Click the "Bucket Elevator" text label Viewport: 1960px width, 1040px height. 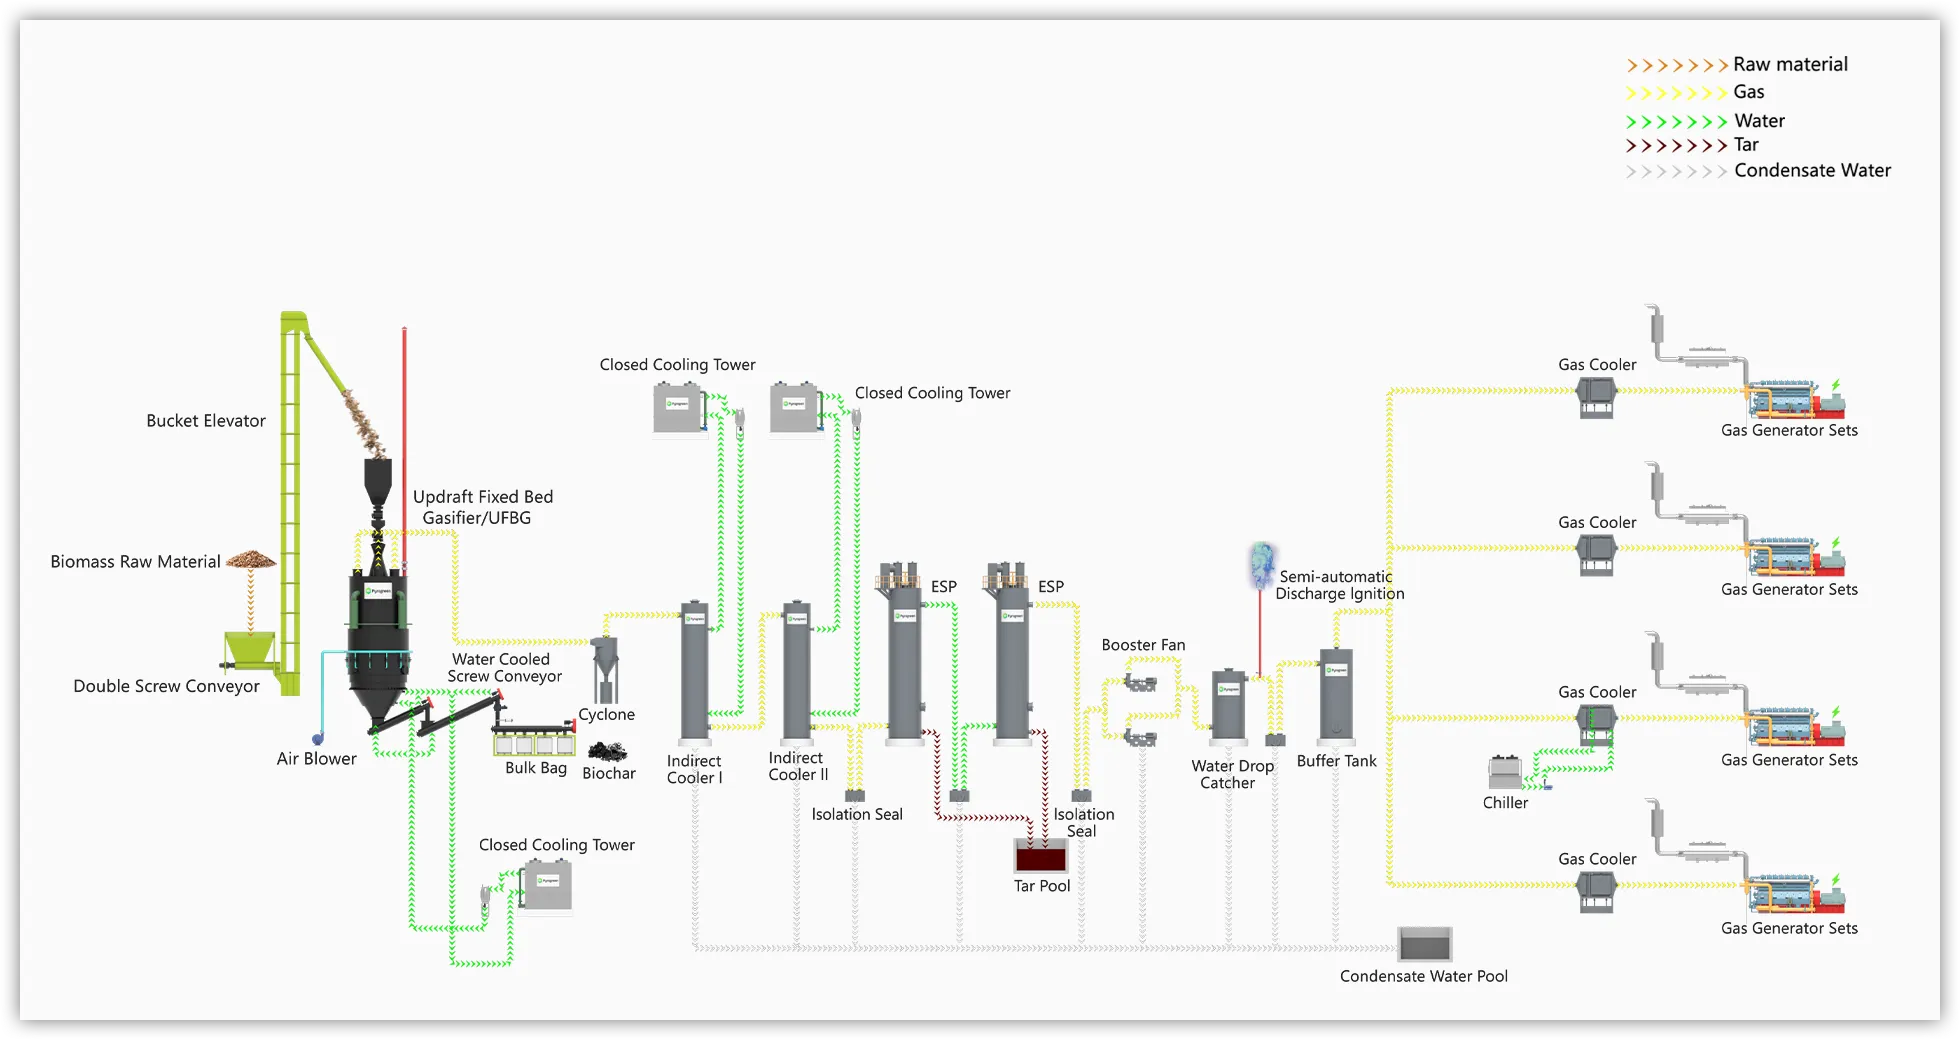(x=206, y=421)
